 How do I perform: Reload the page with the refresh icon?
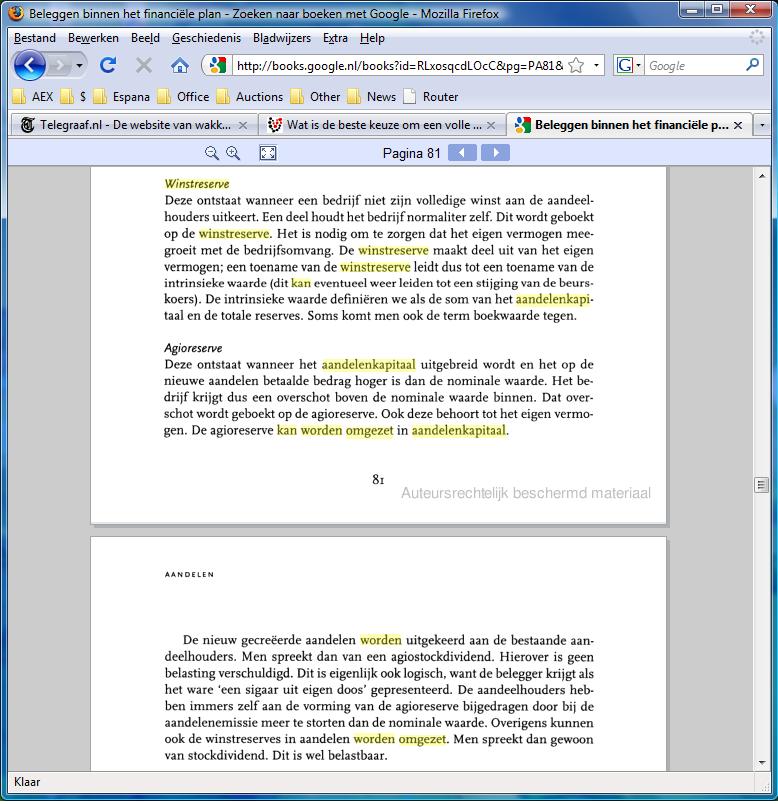coord(108,66)
